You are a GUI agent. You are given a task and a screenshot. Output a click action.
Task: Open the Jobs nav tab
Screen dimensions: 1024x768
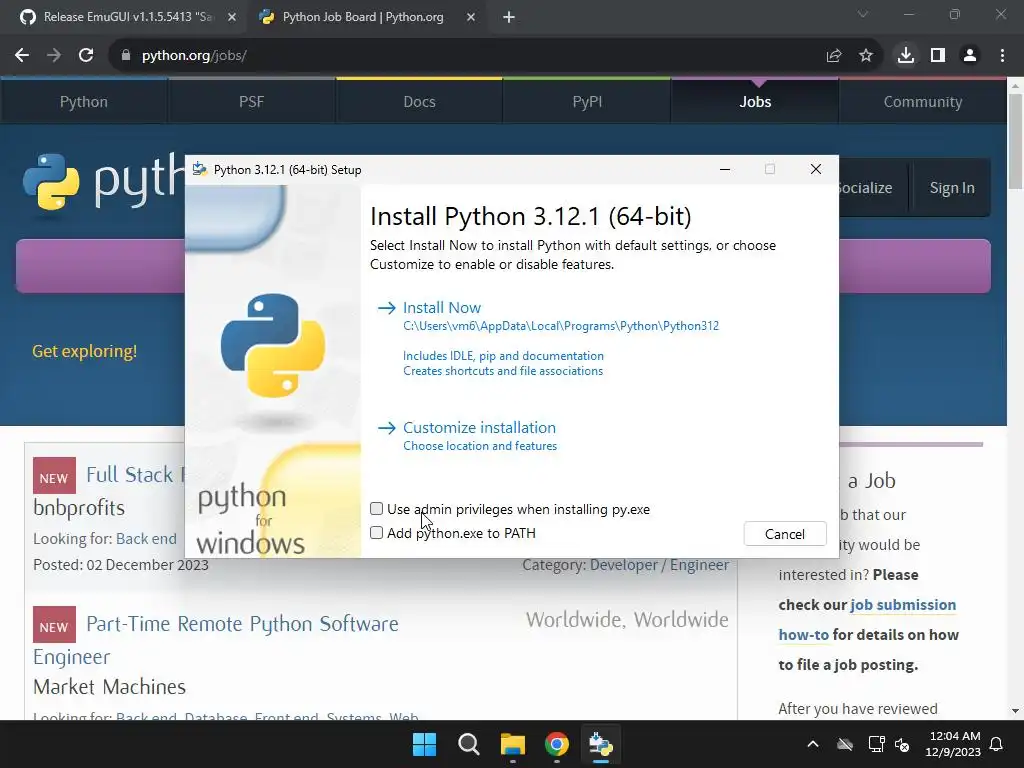point(755,102)
